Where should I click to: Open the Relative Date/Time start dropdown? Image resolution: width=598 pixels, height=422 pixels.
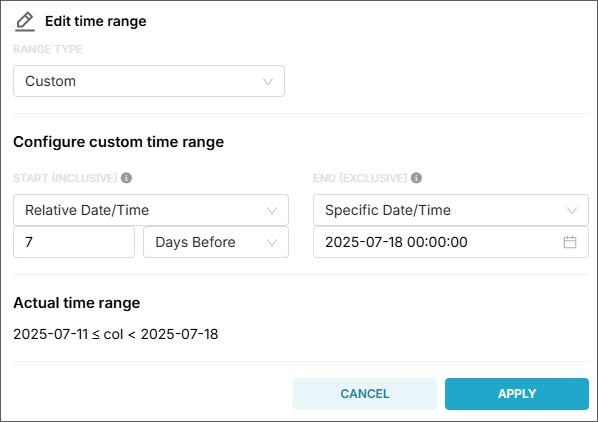click(x=151, y=210)
